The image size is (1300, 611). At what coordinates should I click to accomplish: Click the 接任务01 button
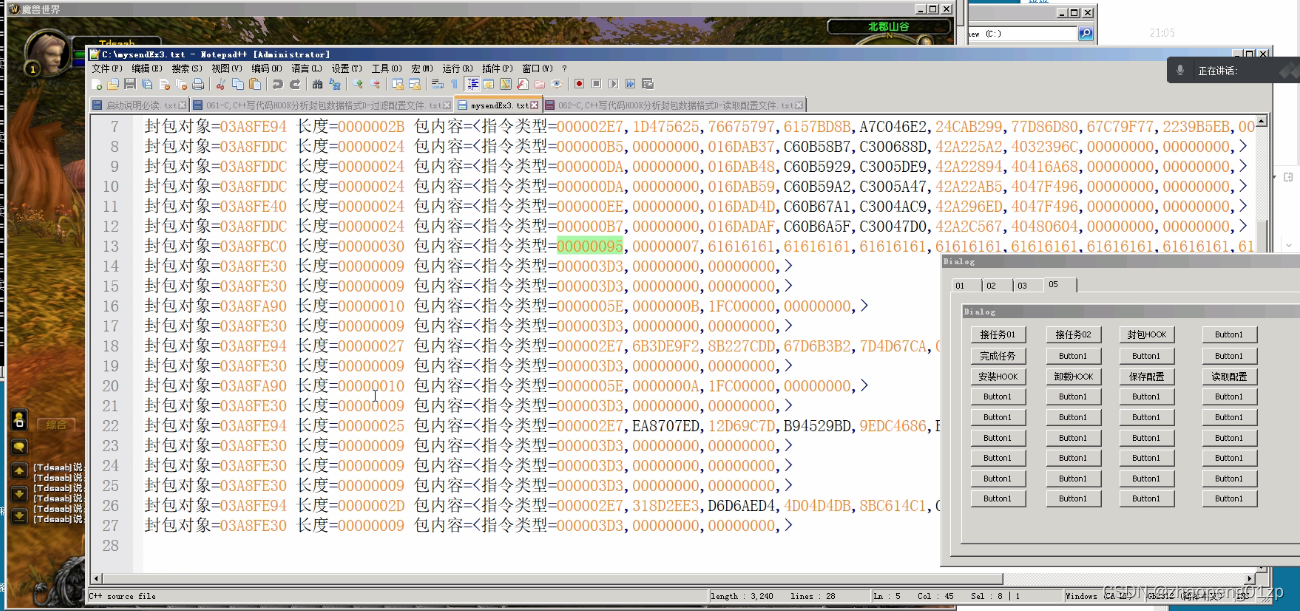pyautogui.click(x=998, y=335)
